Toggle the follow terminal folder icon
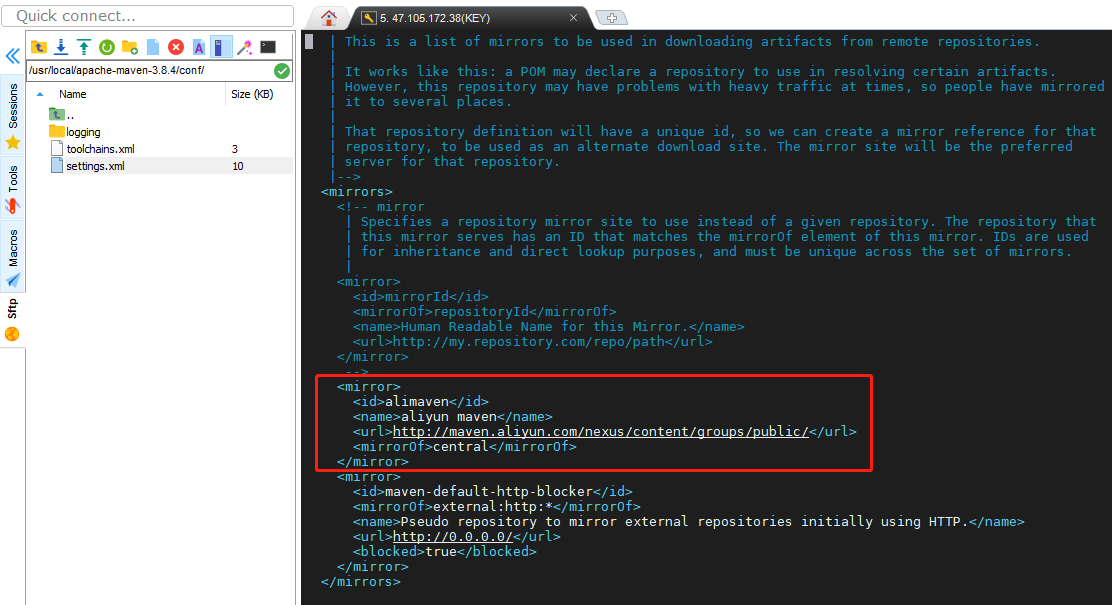The image size is (1112, 605). coord(221,48)
